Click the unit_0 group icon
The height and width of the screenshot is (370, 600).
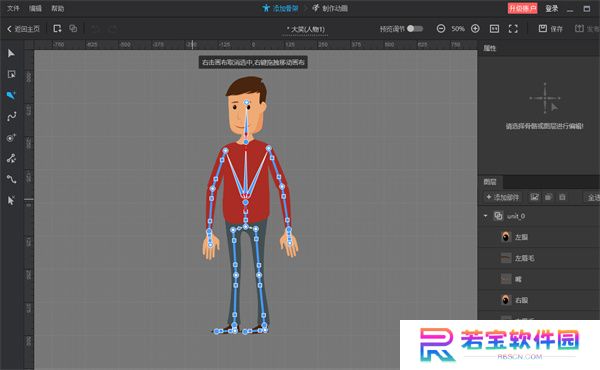[498, 216]
